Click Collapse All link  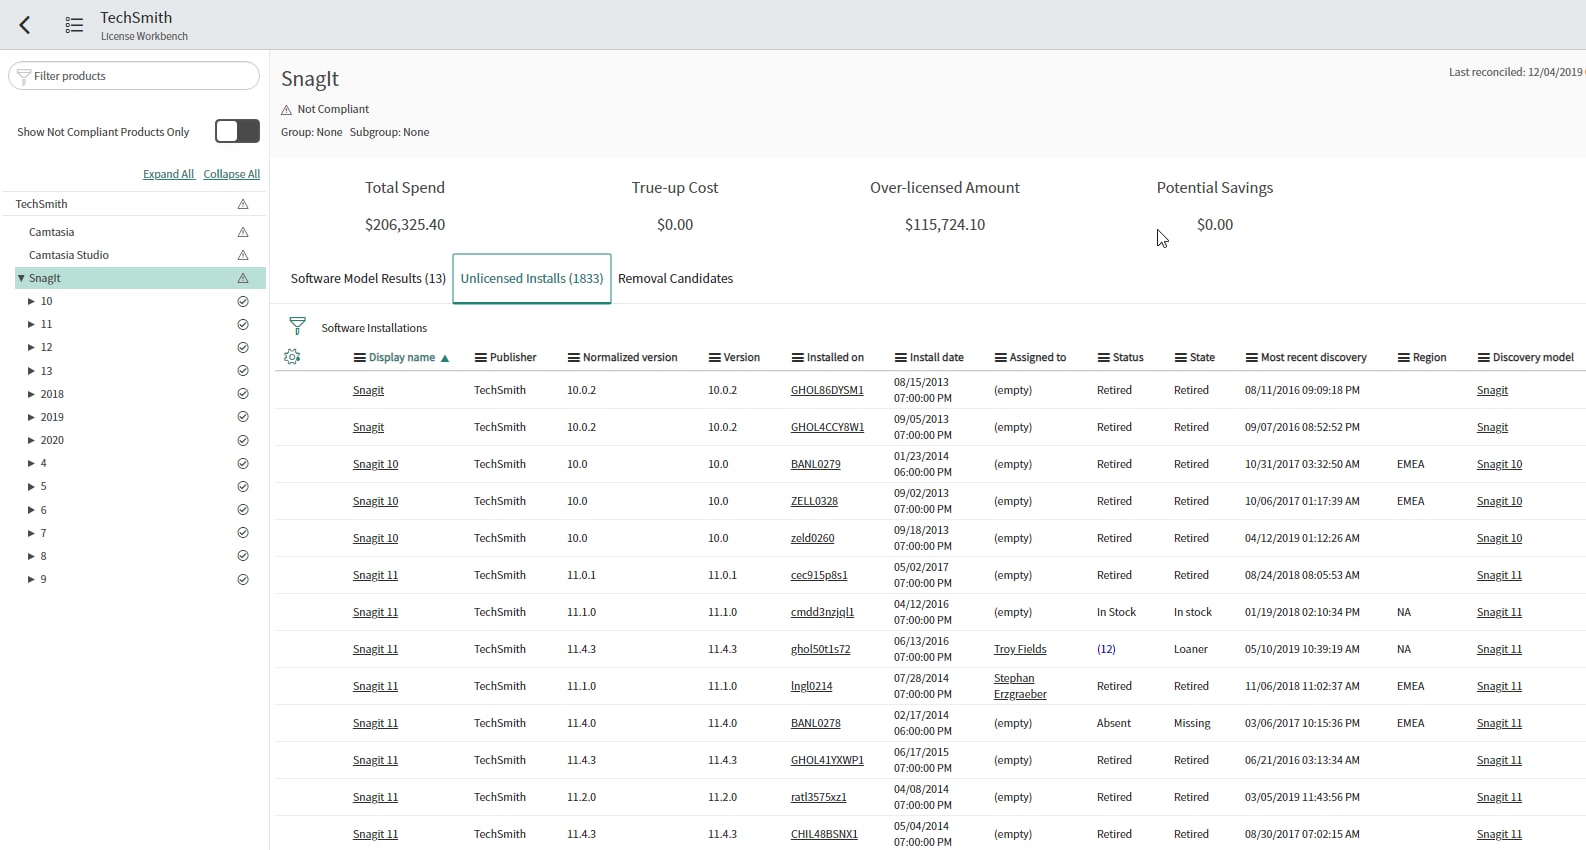click(x=232, y=174)
